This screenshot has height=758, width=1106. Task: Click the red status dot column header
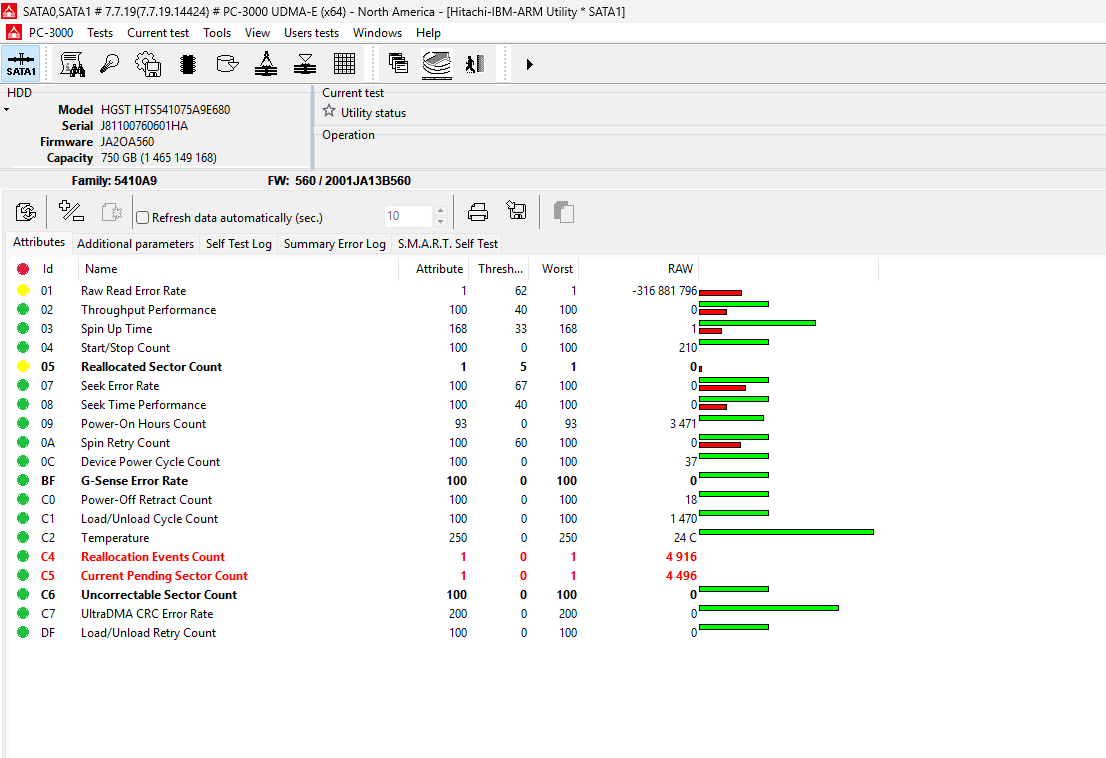click(x=23, y=269)
